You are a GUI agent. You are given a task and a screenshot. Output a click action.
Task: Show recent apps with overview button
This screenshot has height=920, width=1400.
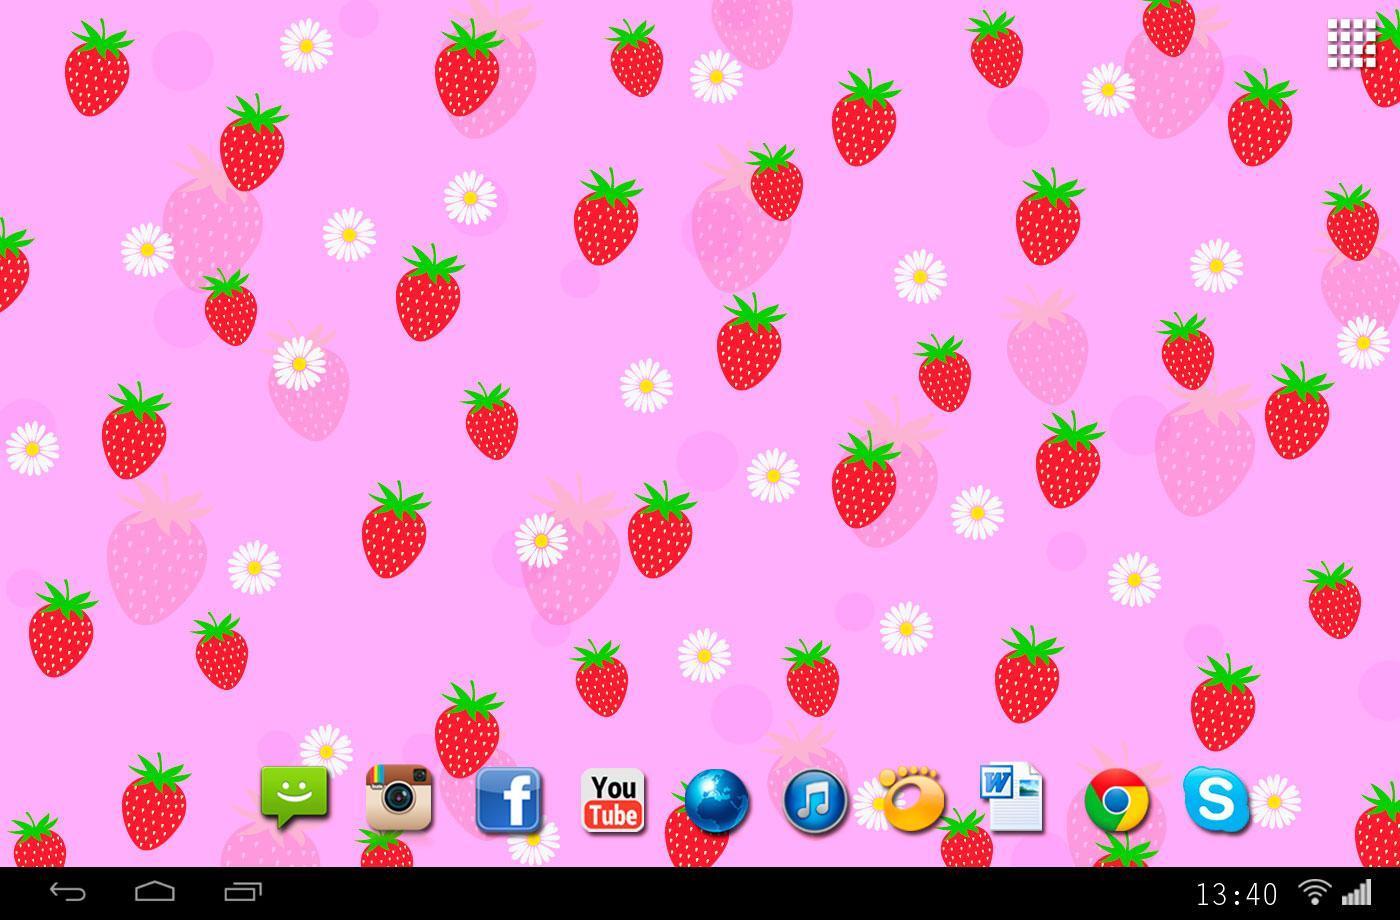[242, 892]
